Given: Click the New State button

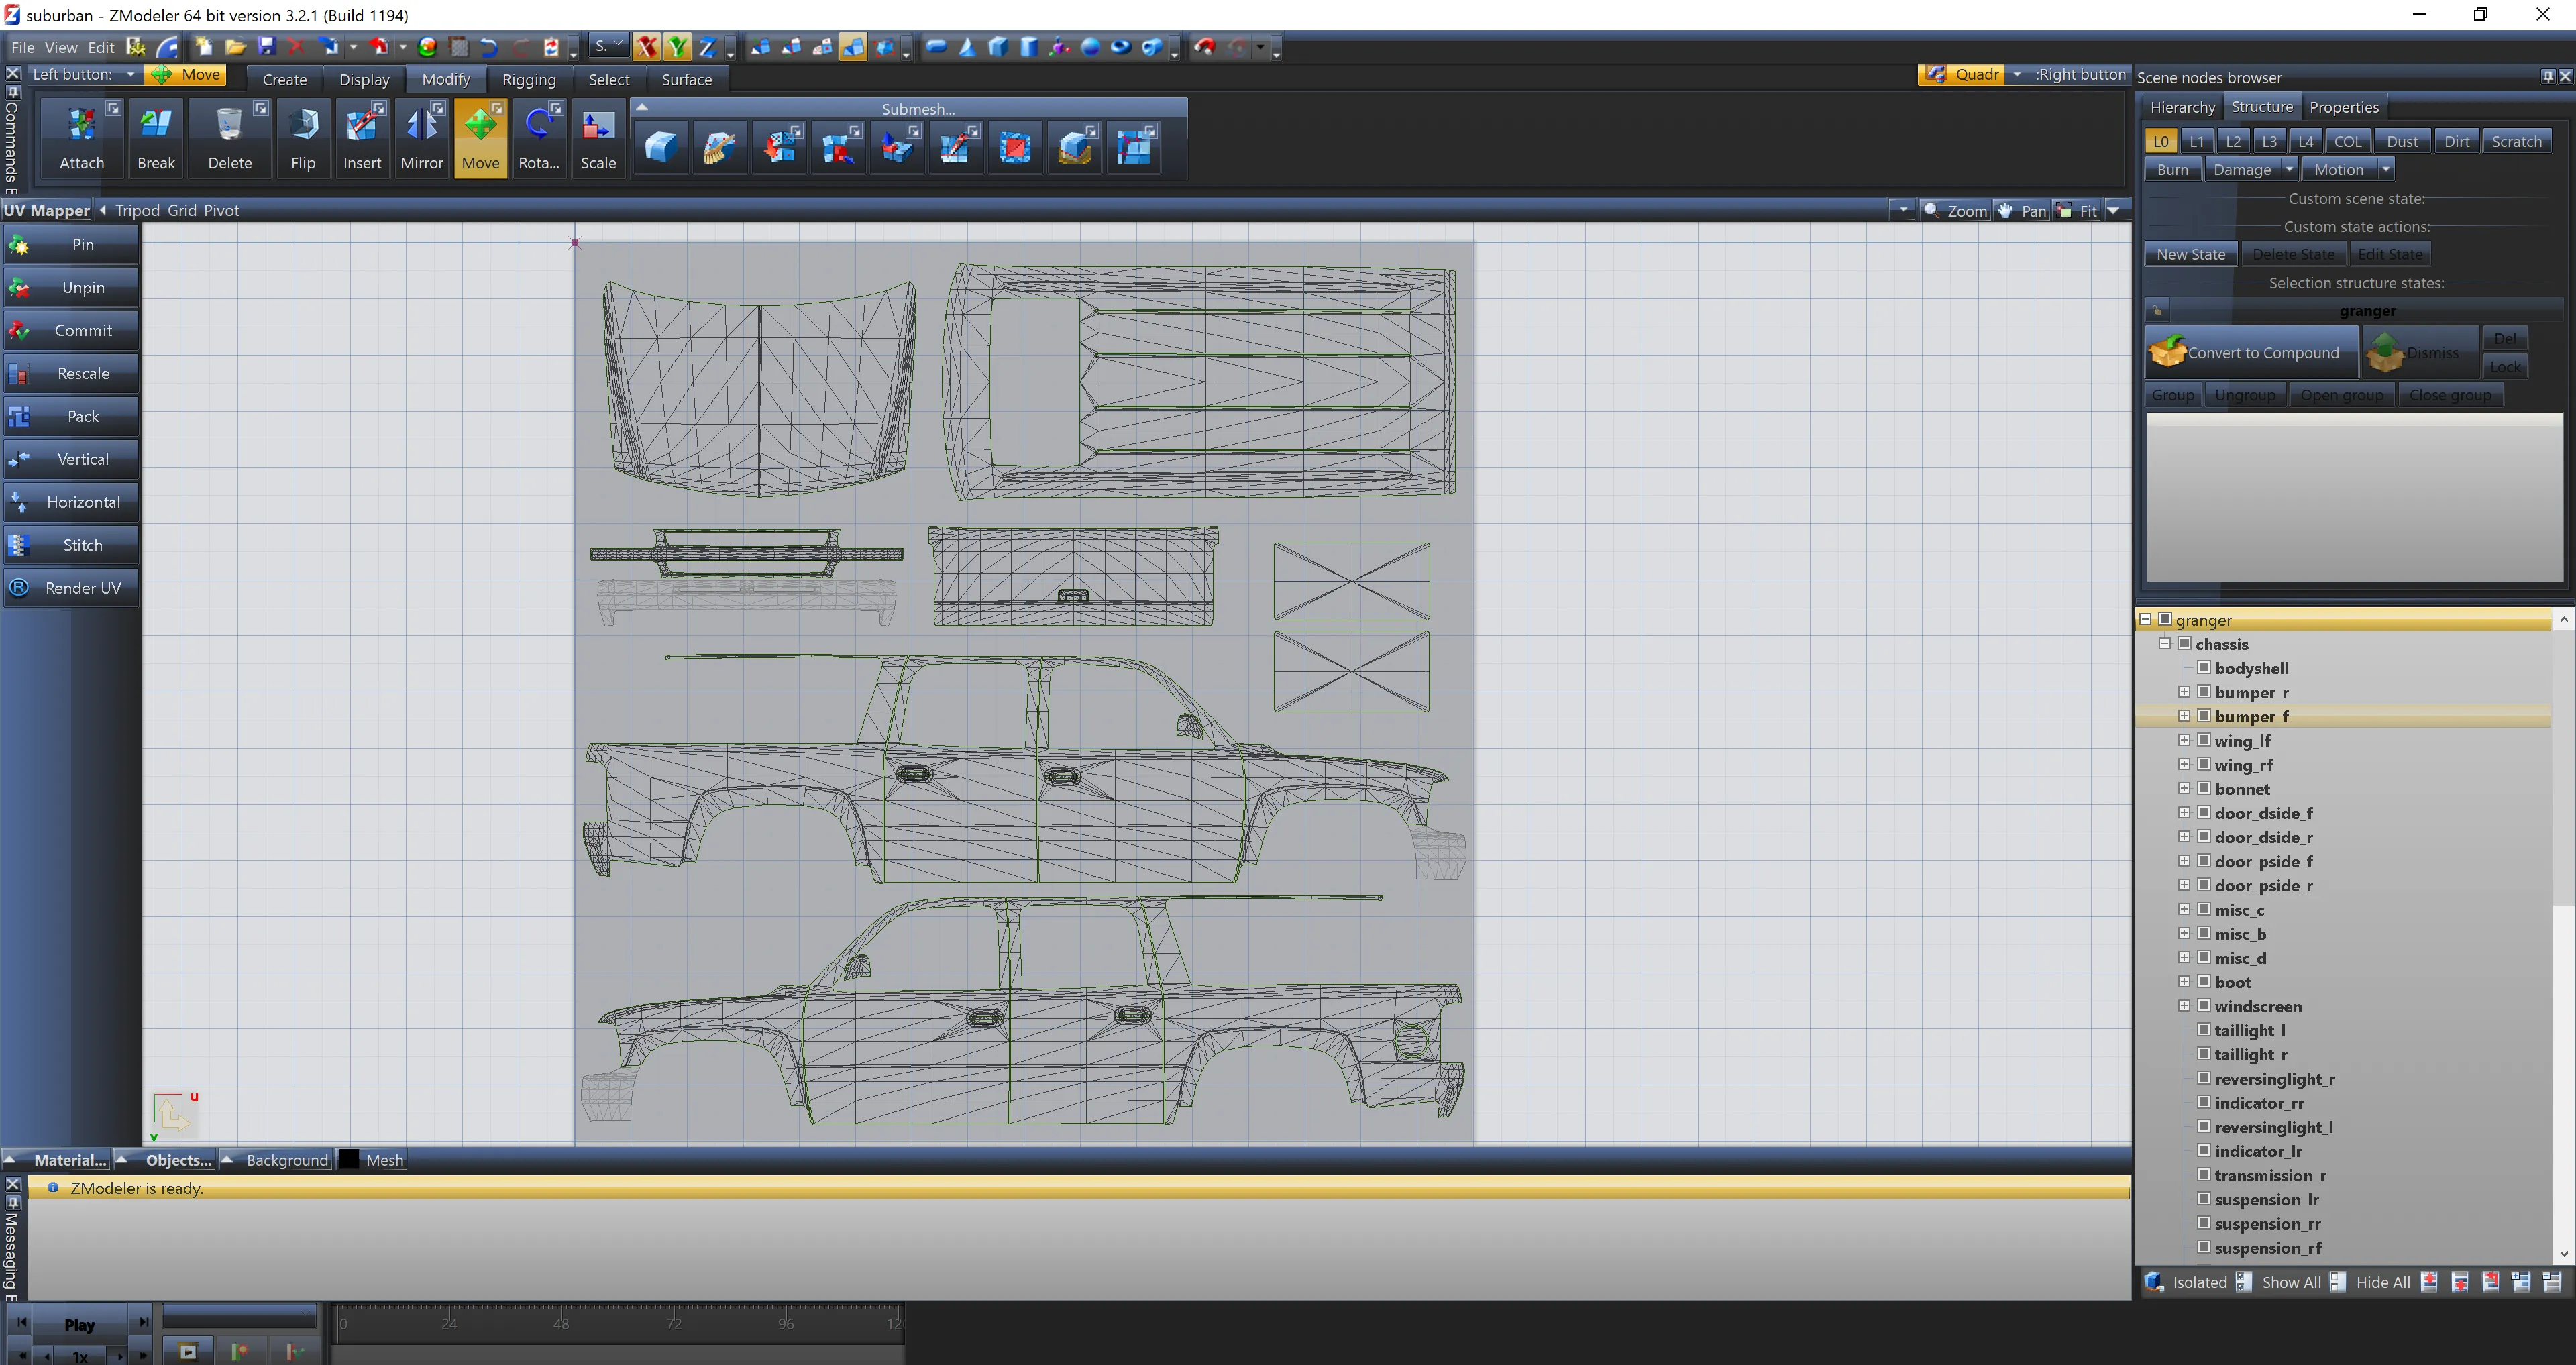Looking at the screenshot, I should click(2190, 255).
